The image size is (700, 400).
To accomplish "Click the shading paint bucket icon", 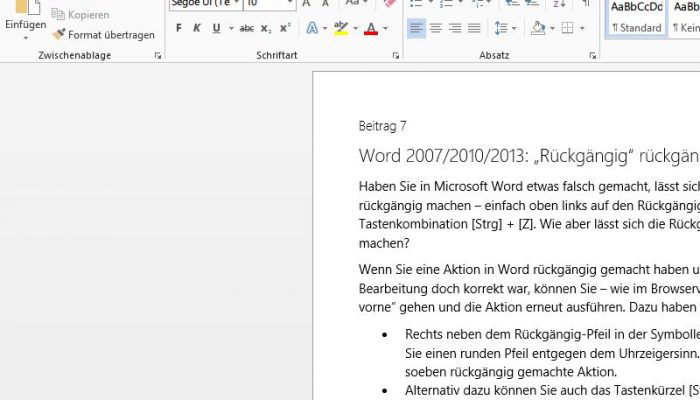I will (x=538, y=28).
